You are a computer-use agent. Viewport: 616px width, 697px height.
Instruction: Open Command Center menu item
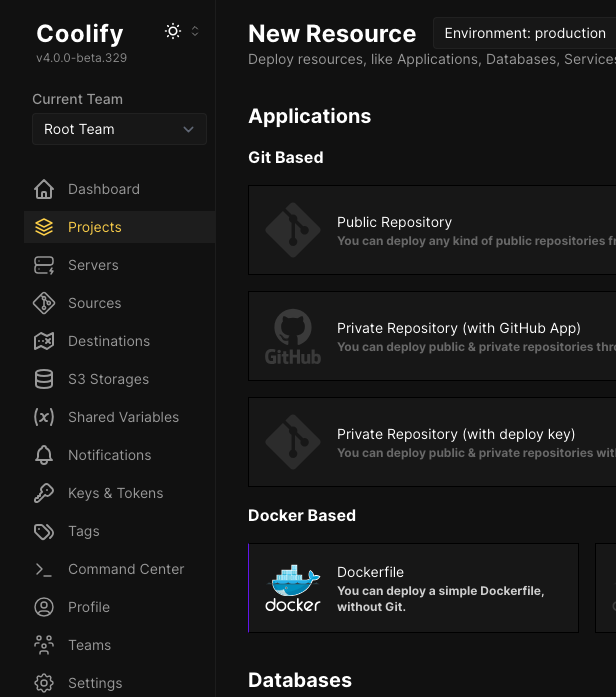coord(120,569)
